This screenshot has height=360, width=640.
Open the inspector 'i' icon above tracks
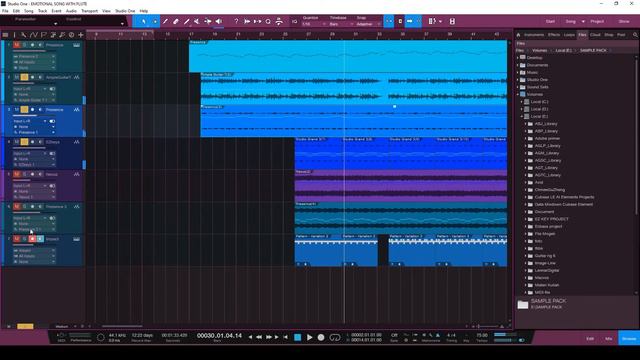(x=14, y=35)
